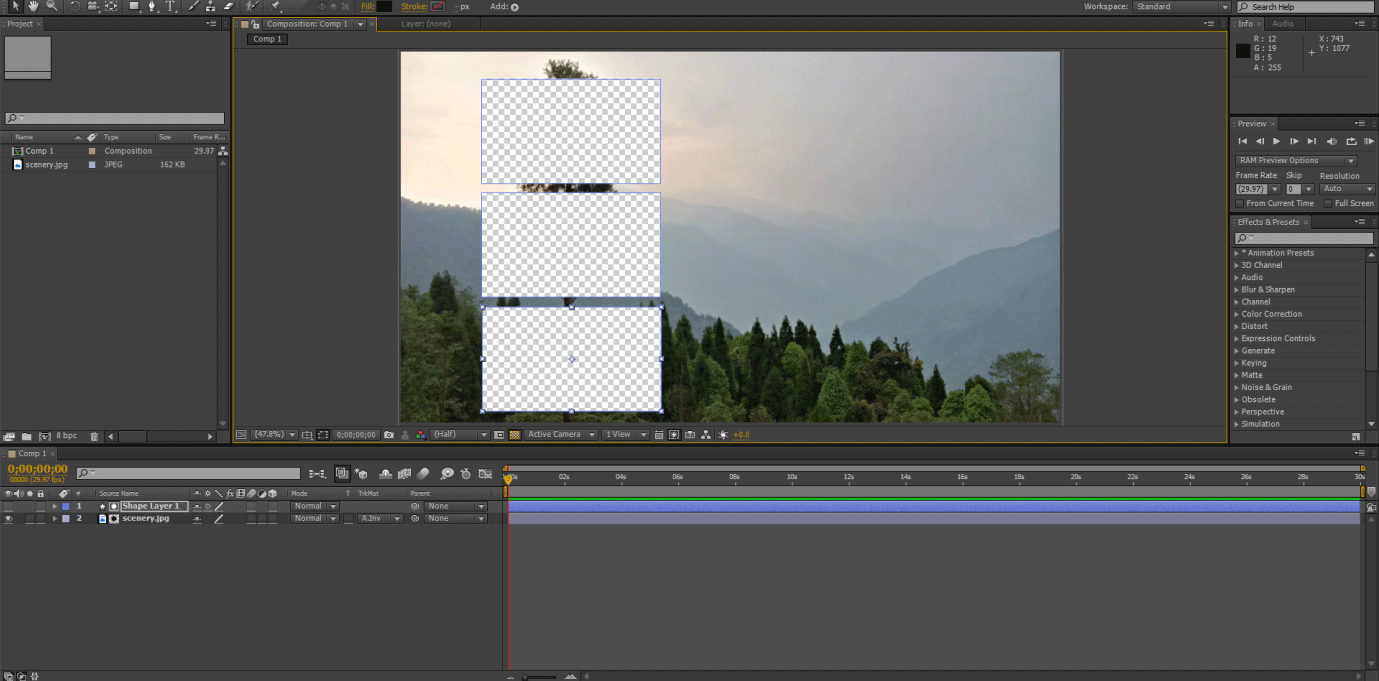Select the Pen tool
Viewport: 1379px width, 681px height.
pos(153,6)
